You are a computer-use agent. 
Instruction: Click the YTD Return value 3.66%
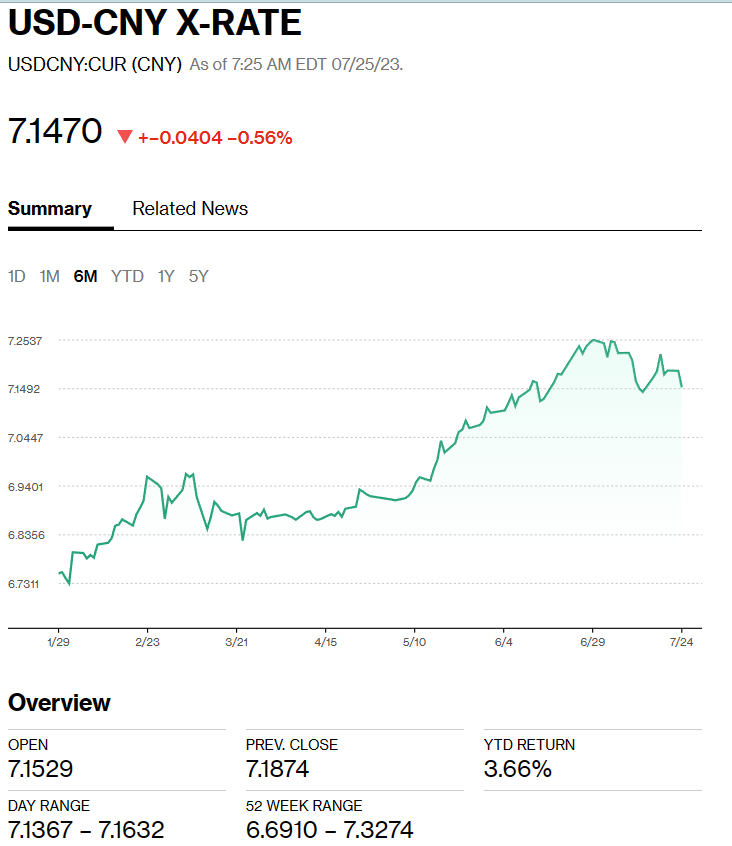517,769
